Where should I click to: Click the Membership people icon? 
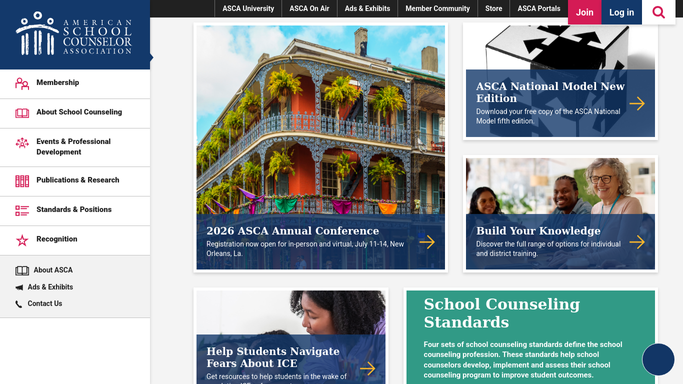pos(22,83)
